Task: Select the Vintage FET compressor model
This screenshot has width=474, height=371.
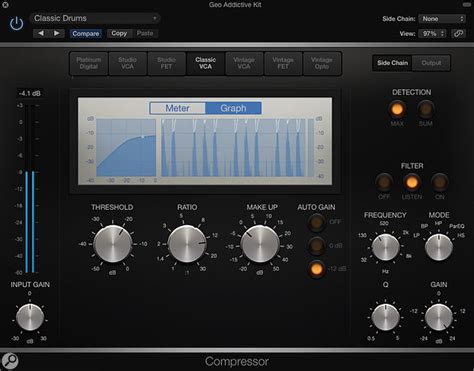Action: (x=283, y=63)
